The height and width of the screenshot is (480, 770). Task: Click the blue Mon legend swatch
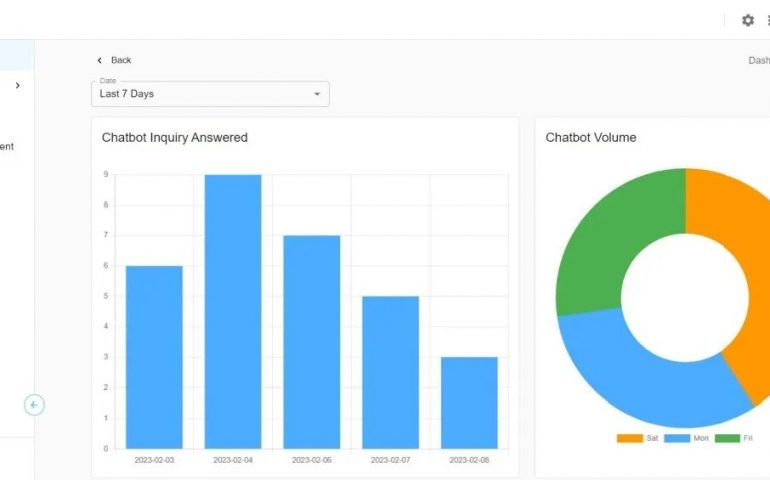pyautogui.click(x=677, y=438)
